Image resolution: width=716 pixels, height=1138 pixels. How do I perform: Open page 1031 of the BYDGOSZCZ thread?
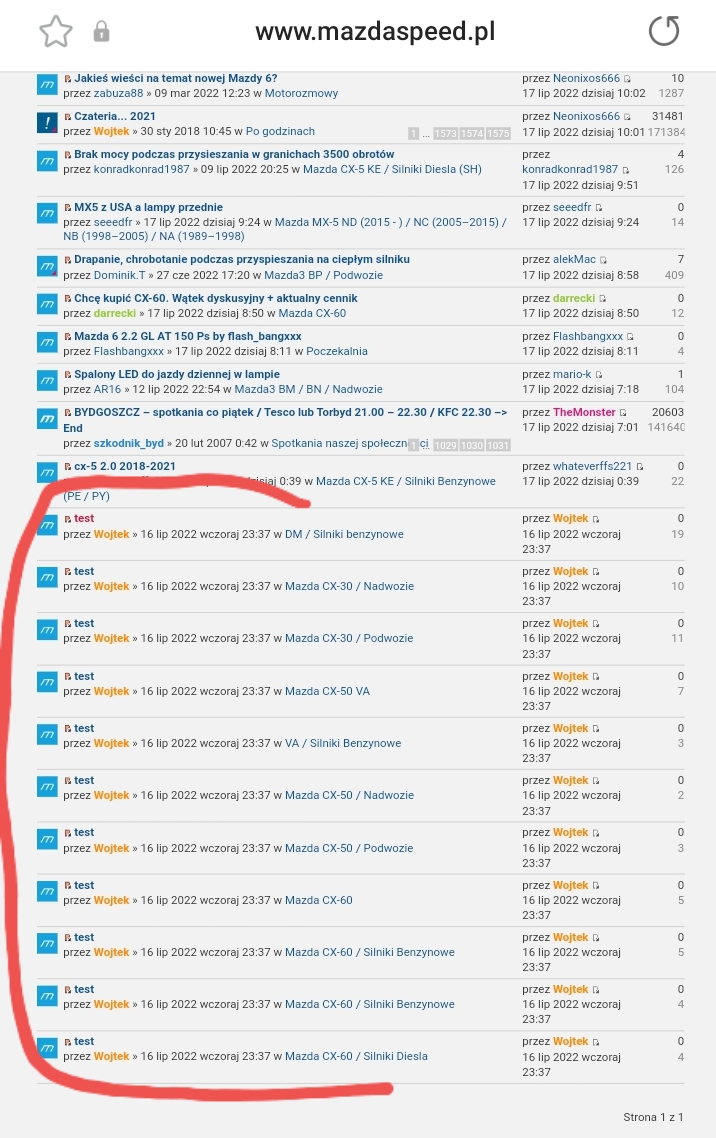498,445
